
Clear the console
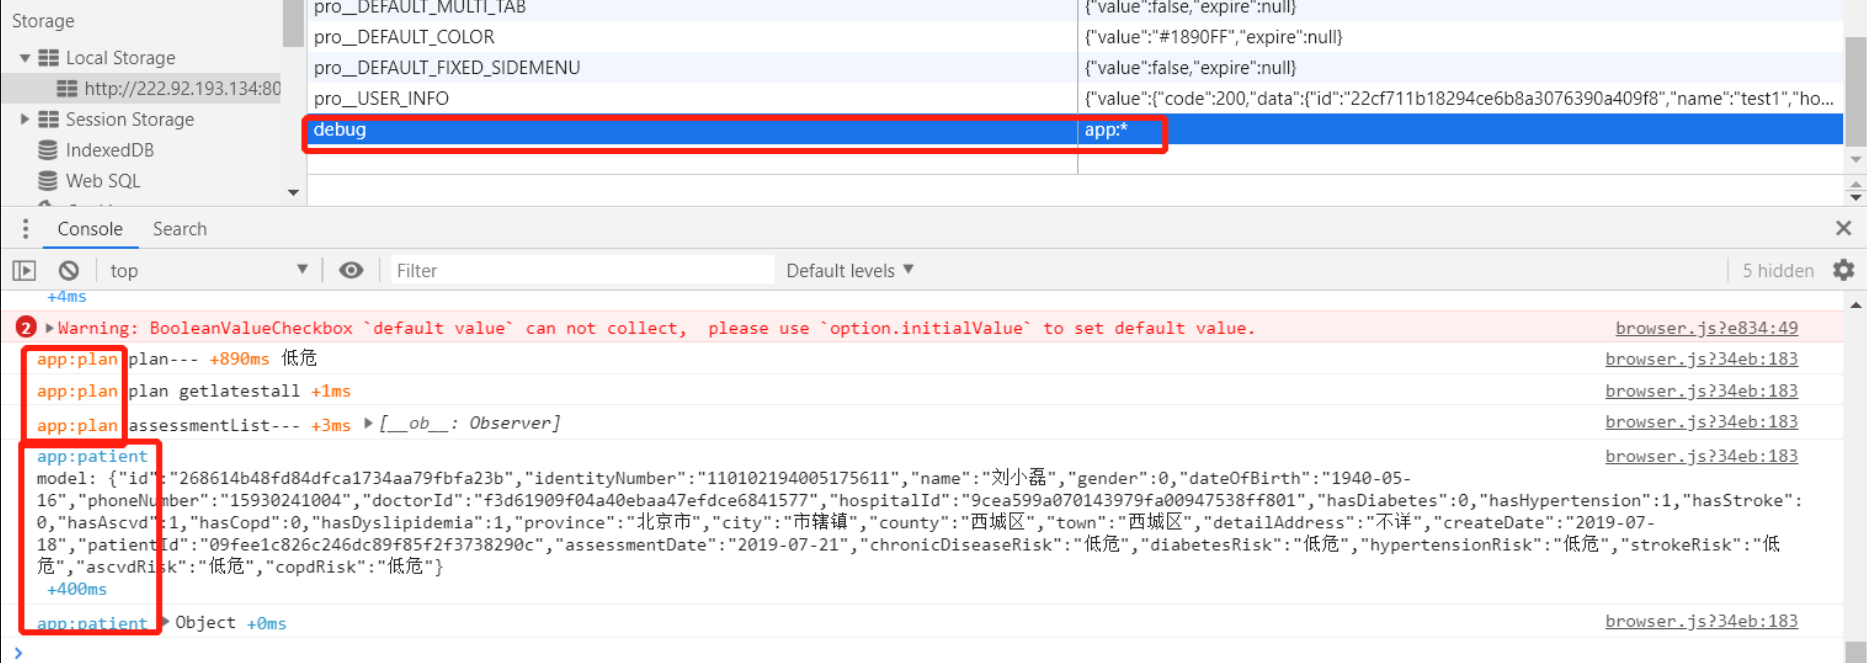pyautogui.click(x=68, y=270)
